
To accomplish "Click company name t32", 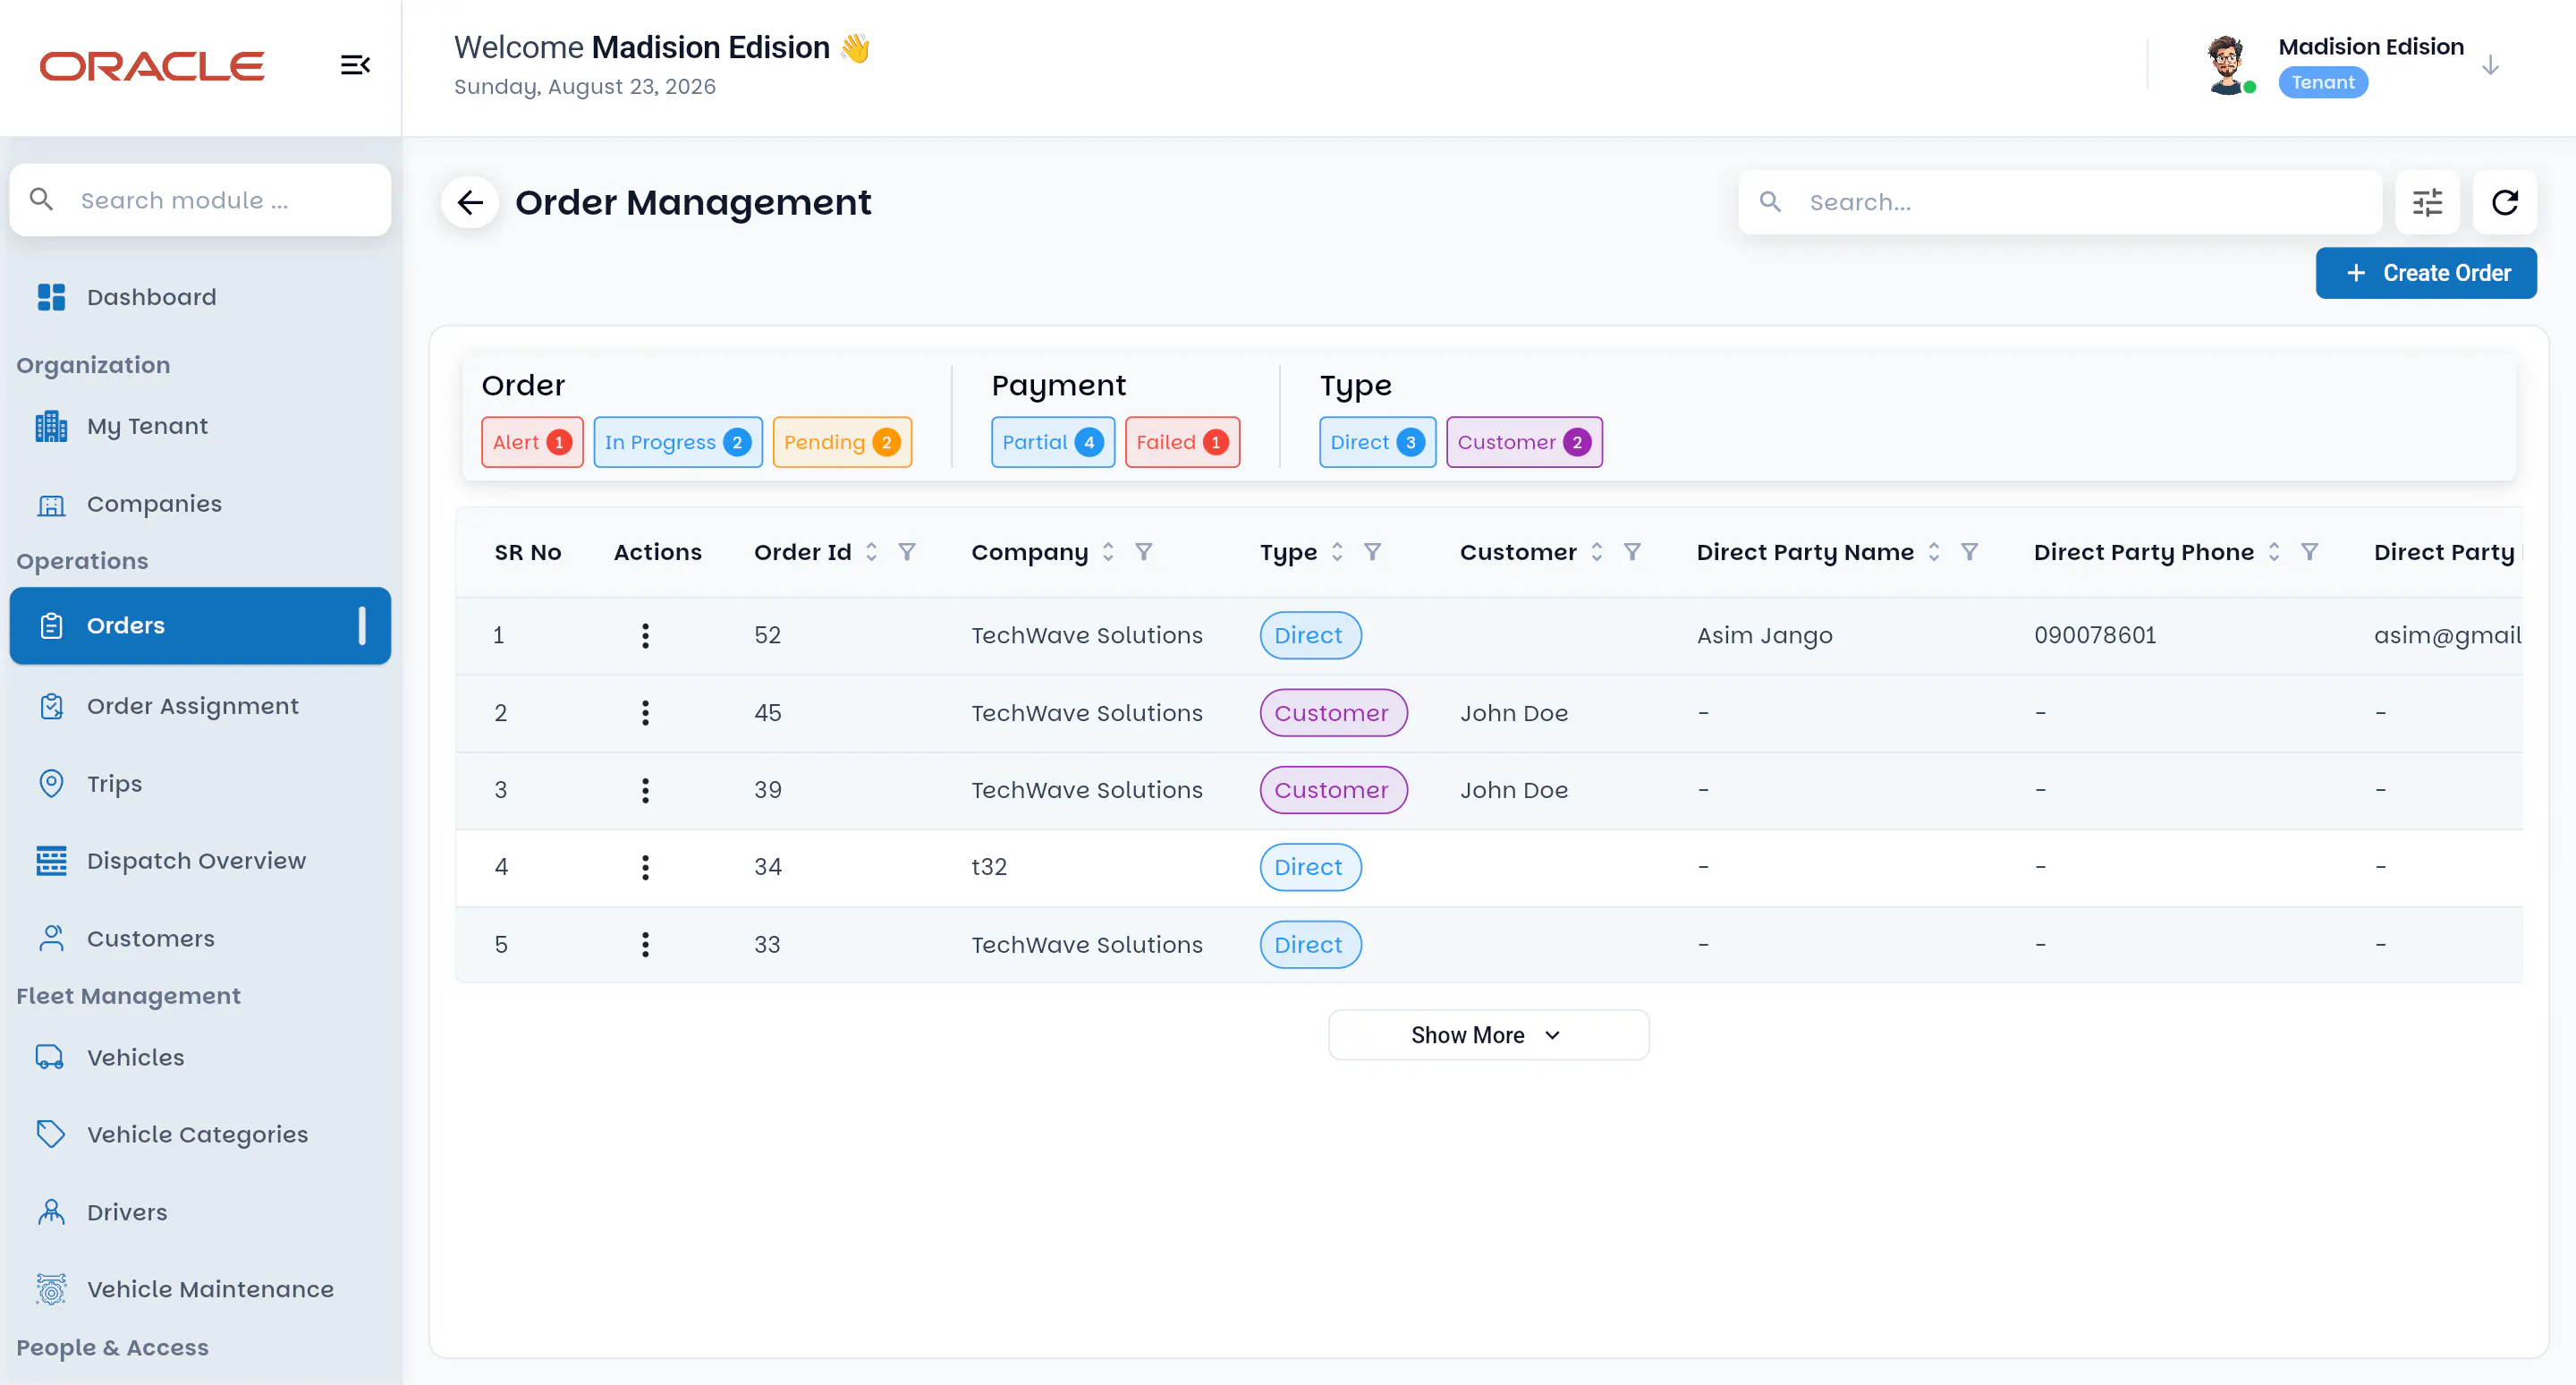I will 989,867.
